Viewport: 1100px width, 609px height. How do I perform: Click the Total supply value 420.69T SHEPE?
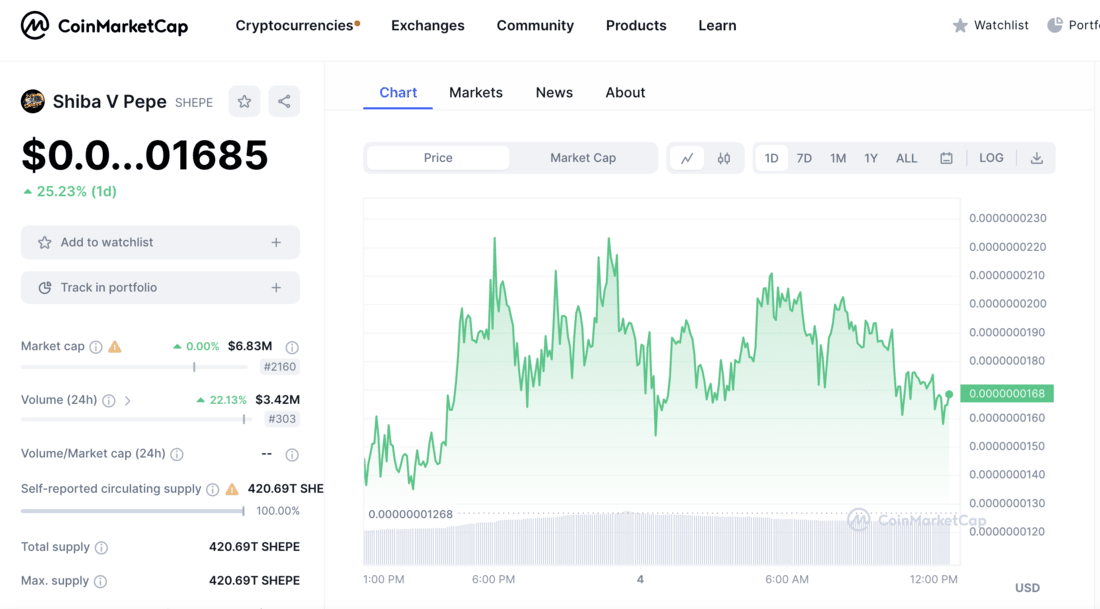(x=255, y=547)
